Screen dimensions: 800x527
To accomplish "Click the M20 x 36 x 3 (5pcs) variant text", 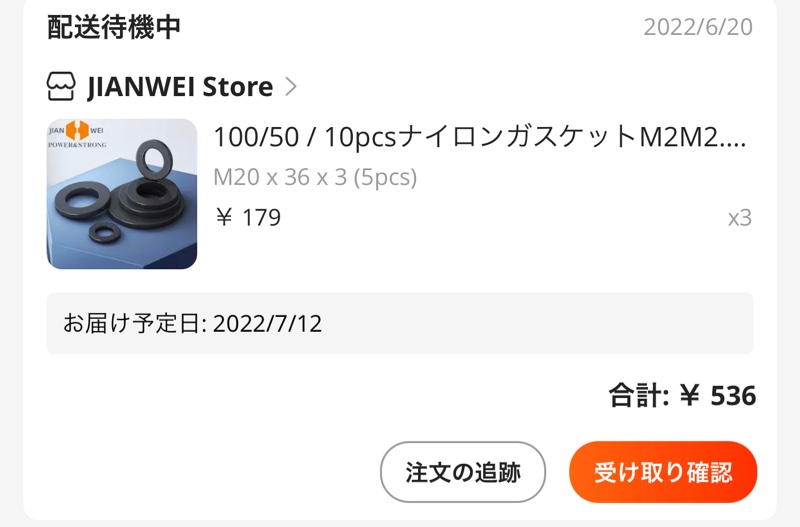I will click(x=315, y=177).
